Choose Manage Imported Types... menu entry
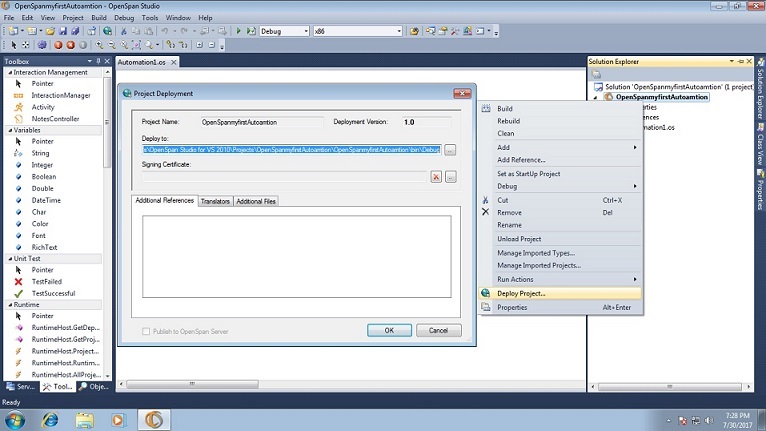 560,253
